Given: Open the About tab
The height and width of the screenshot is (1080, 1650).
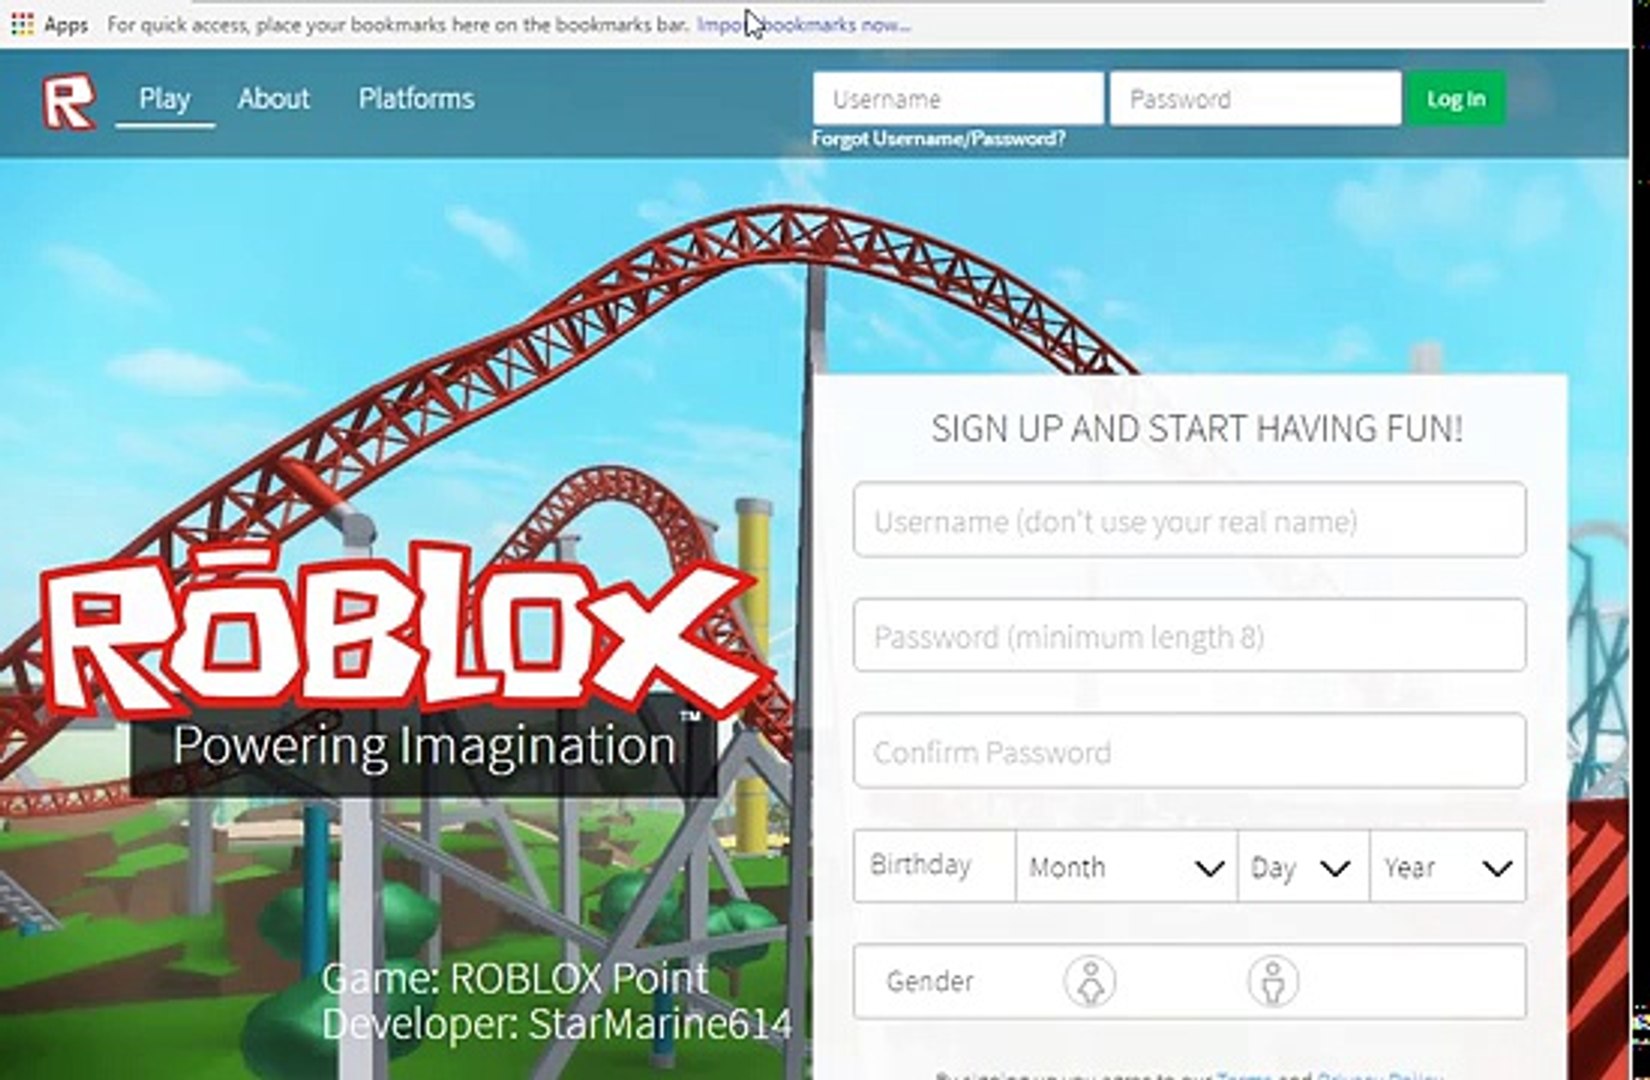Looking at the screenshot, I should (x=274, y=99).
